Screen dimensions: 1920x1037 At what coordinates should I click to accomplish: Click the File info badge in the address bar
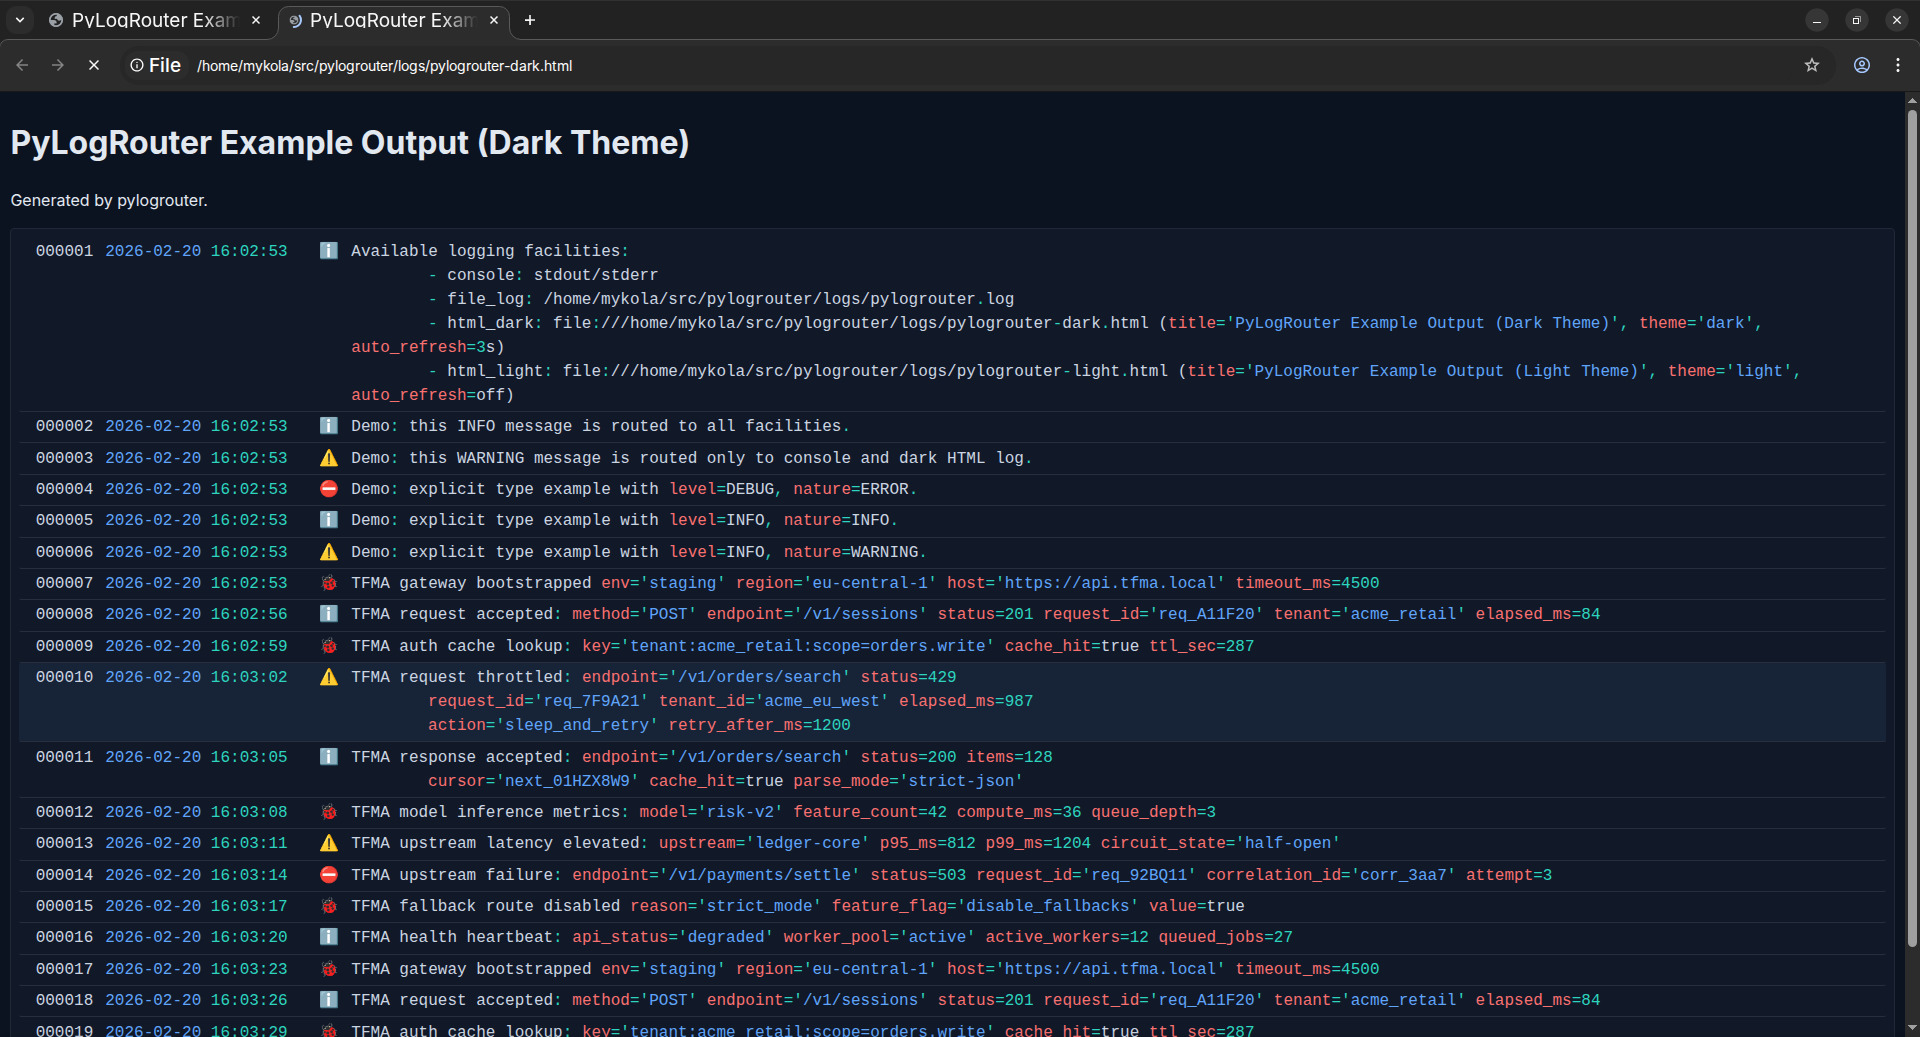pyautogui.click(x=136, y=65)
